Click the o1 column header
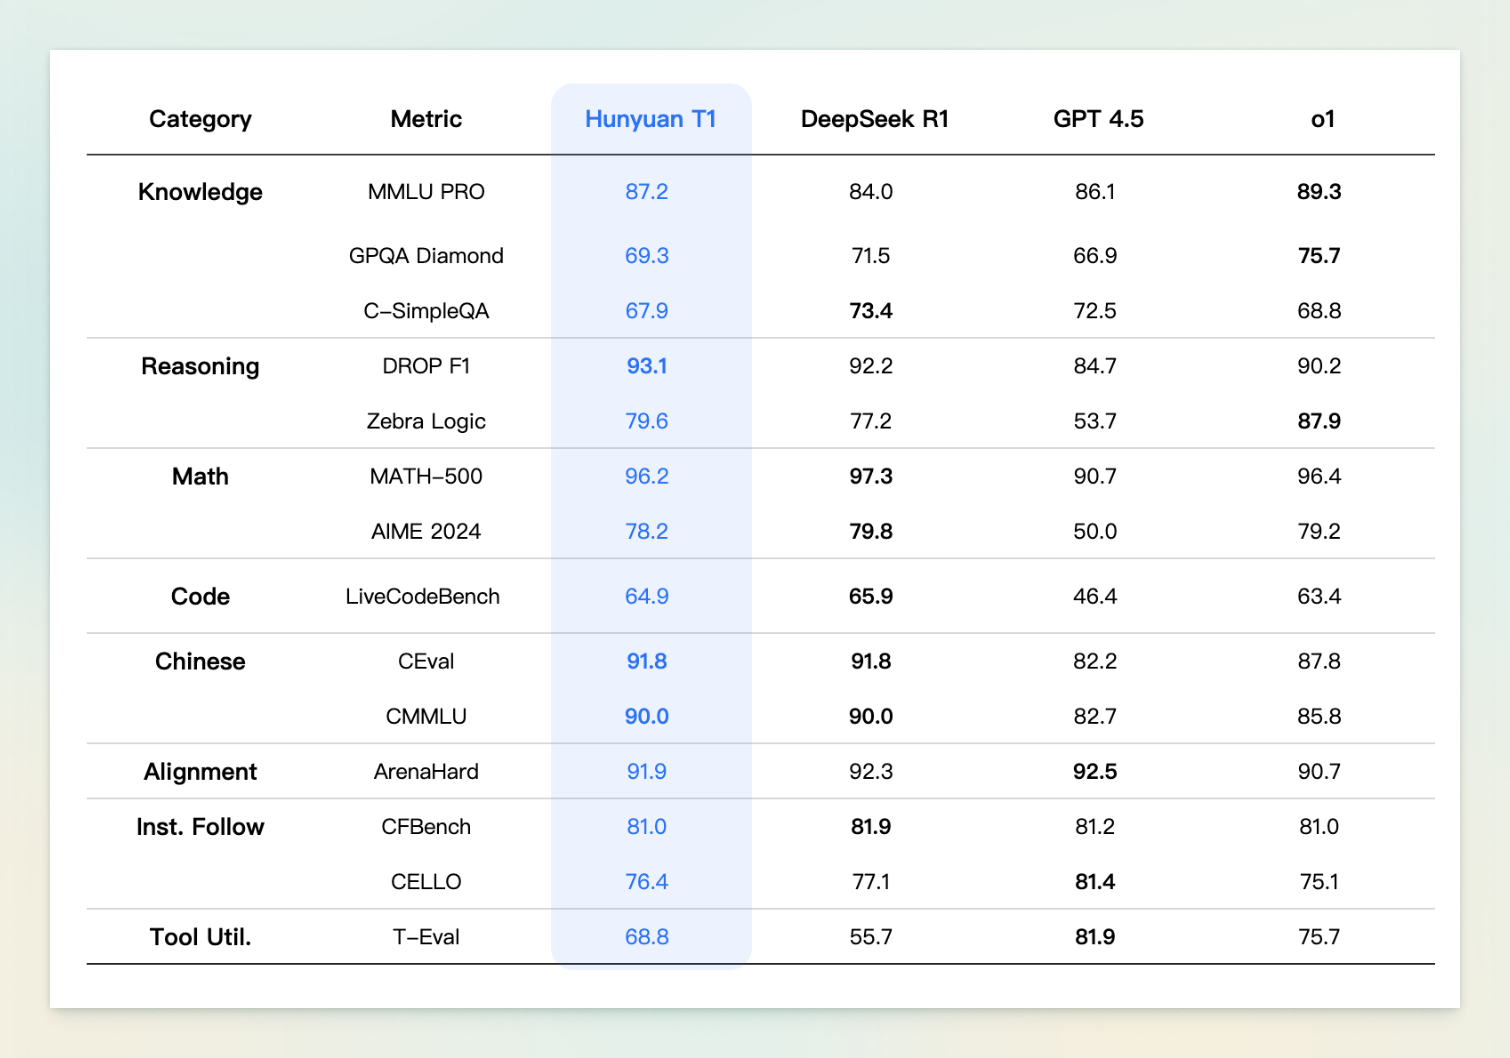Viewport: 1510px width, 1058px height. [x=1322, y=119]
